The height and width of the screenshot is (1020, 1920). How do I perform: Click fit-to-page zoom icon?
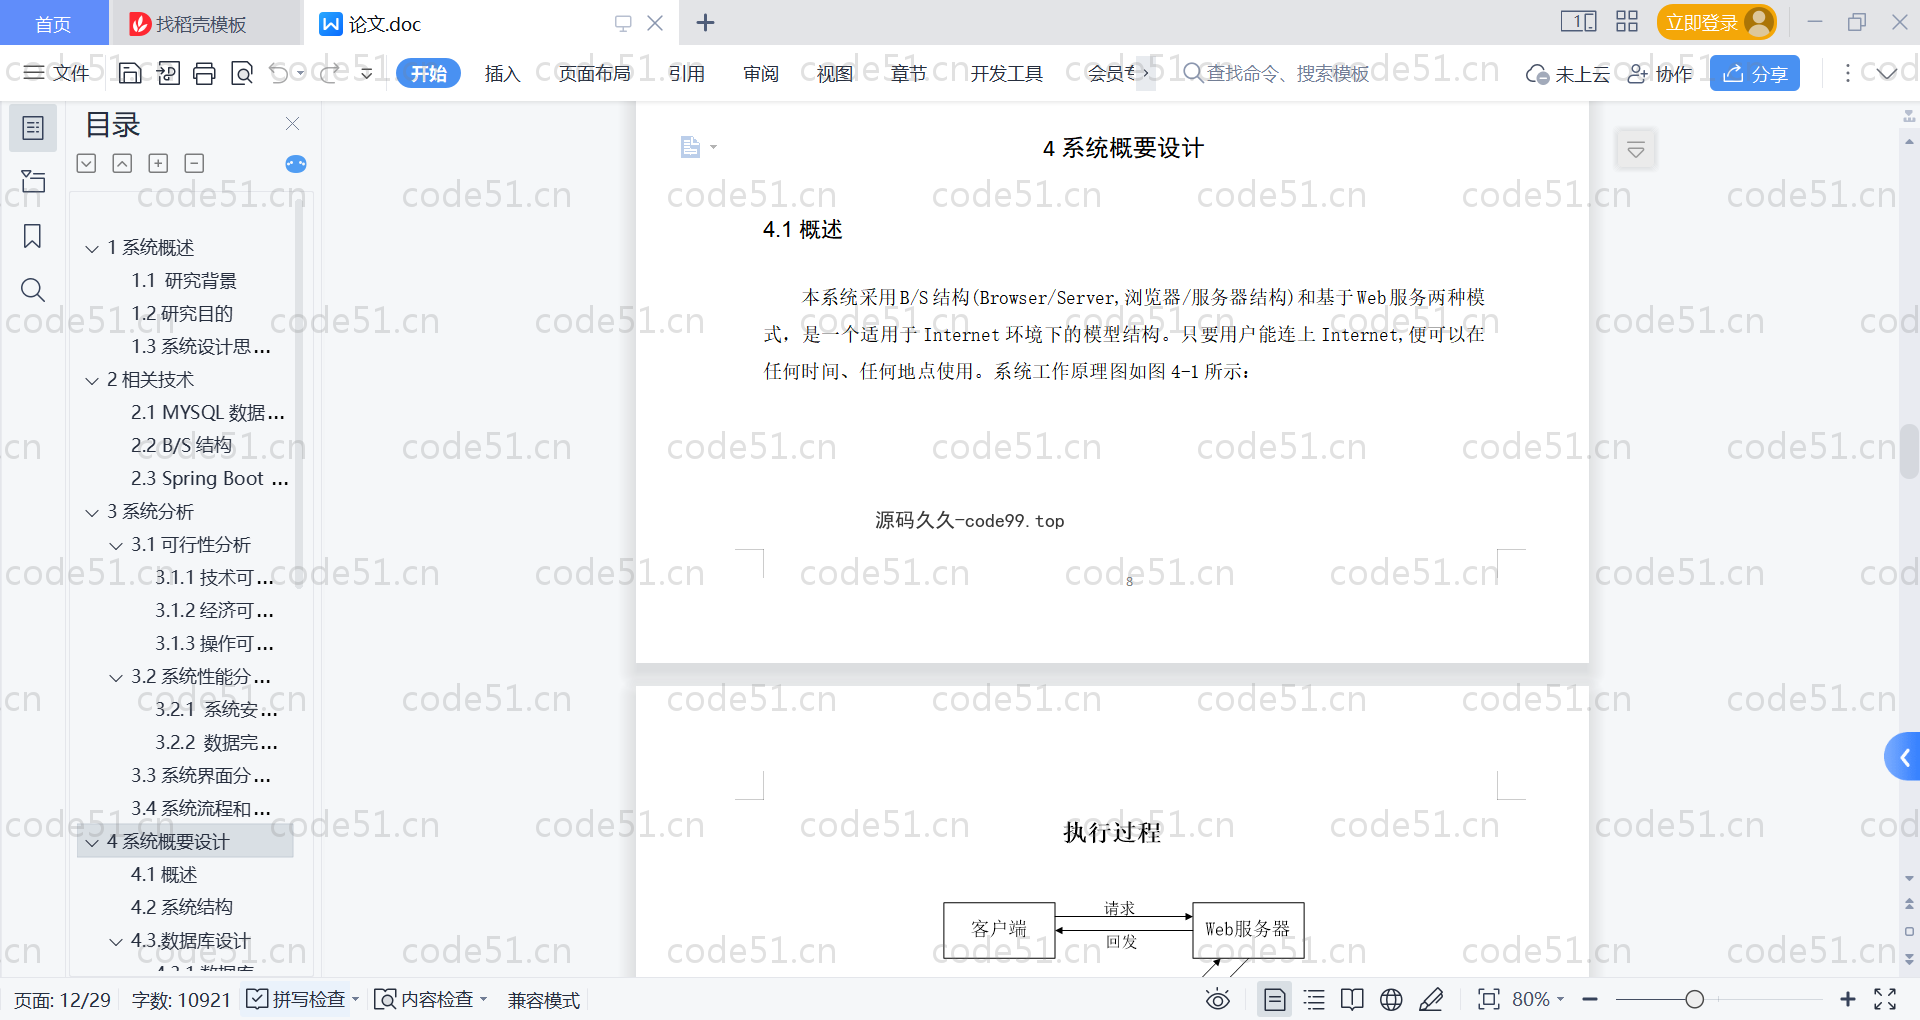click(1489, 999)
